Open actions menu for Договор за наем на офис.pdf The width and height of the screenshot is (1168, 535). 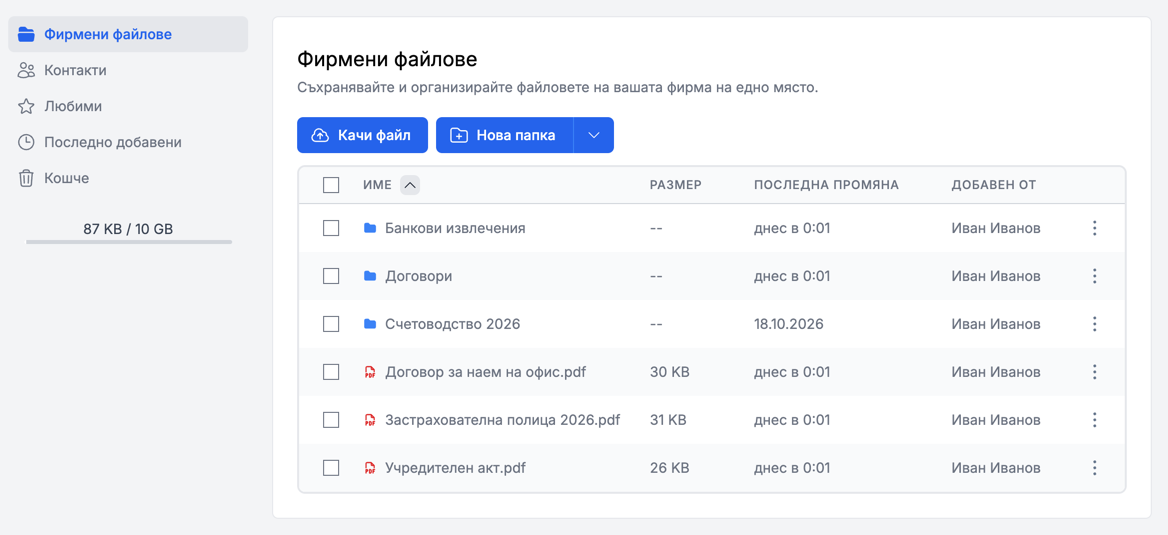pyautogui.click(x=1094, y=372)
